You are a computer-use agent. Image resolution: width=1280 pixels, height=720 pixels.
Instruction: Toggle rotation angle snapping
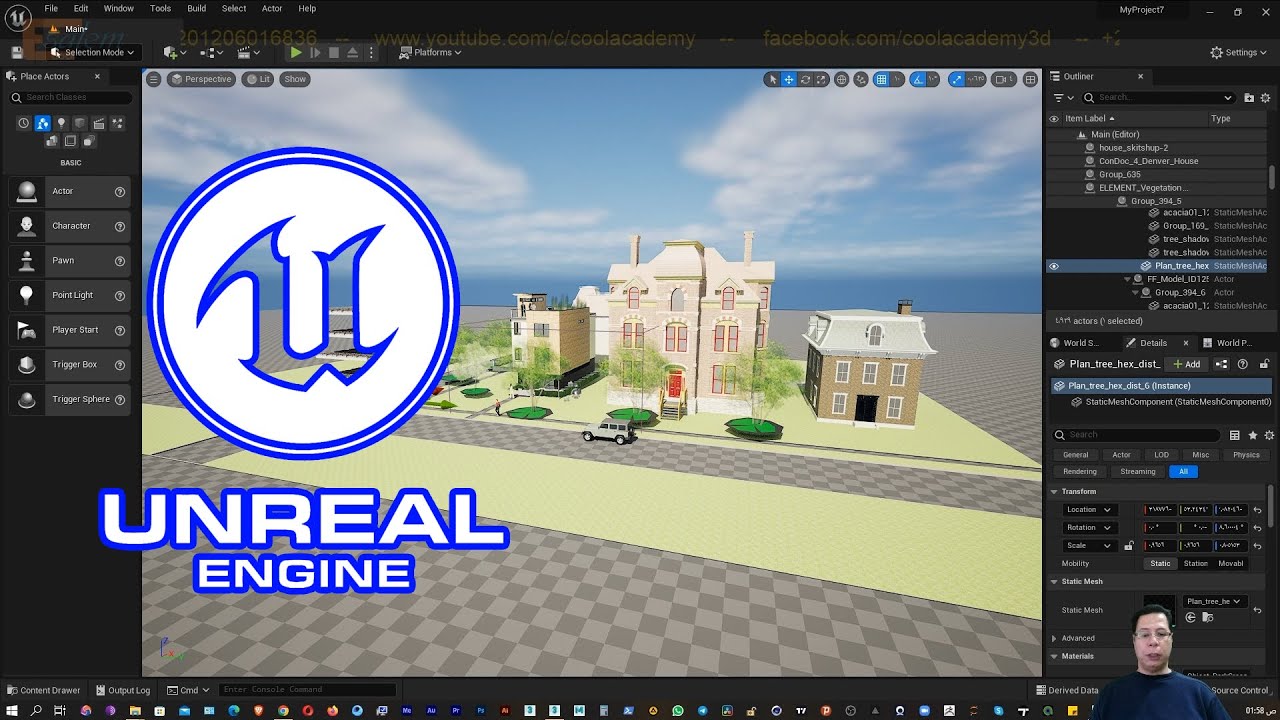click(x=918, y=79)
